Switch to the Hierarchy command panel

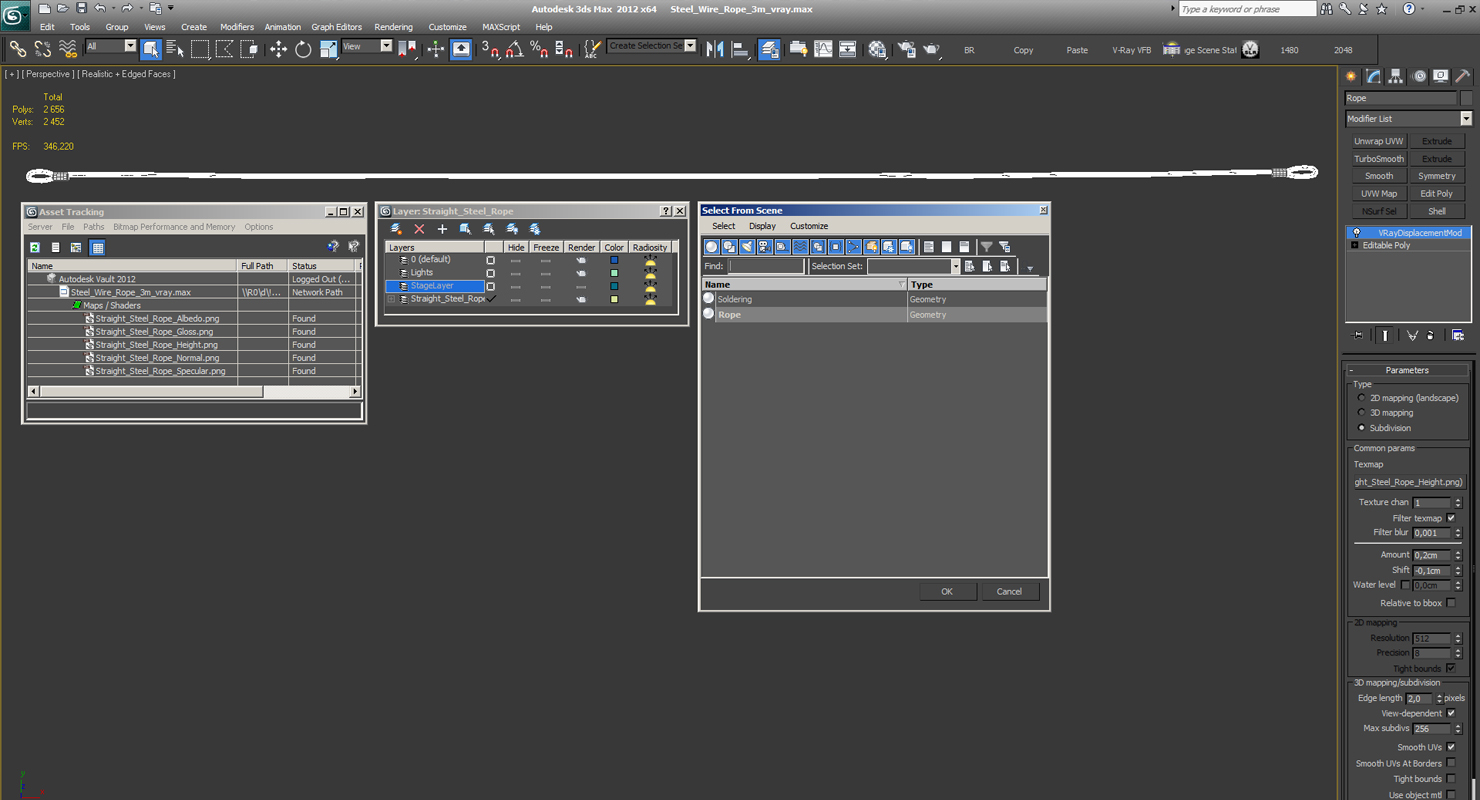(x=1396, y=76)
